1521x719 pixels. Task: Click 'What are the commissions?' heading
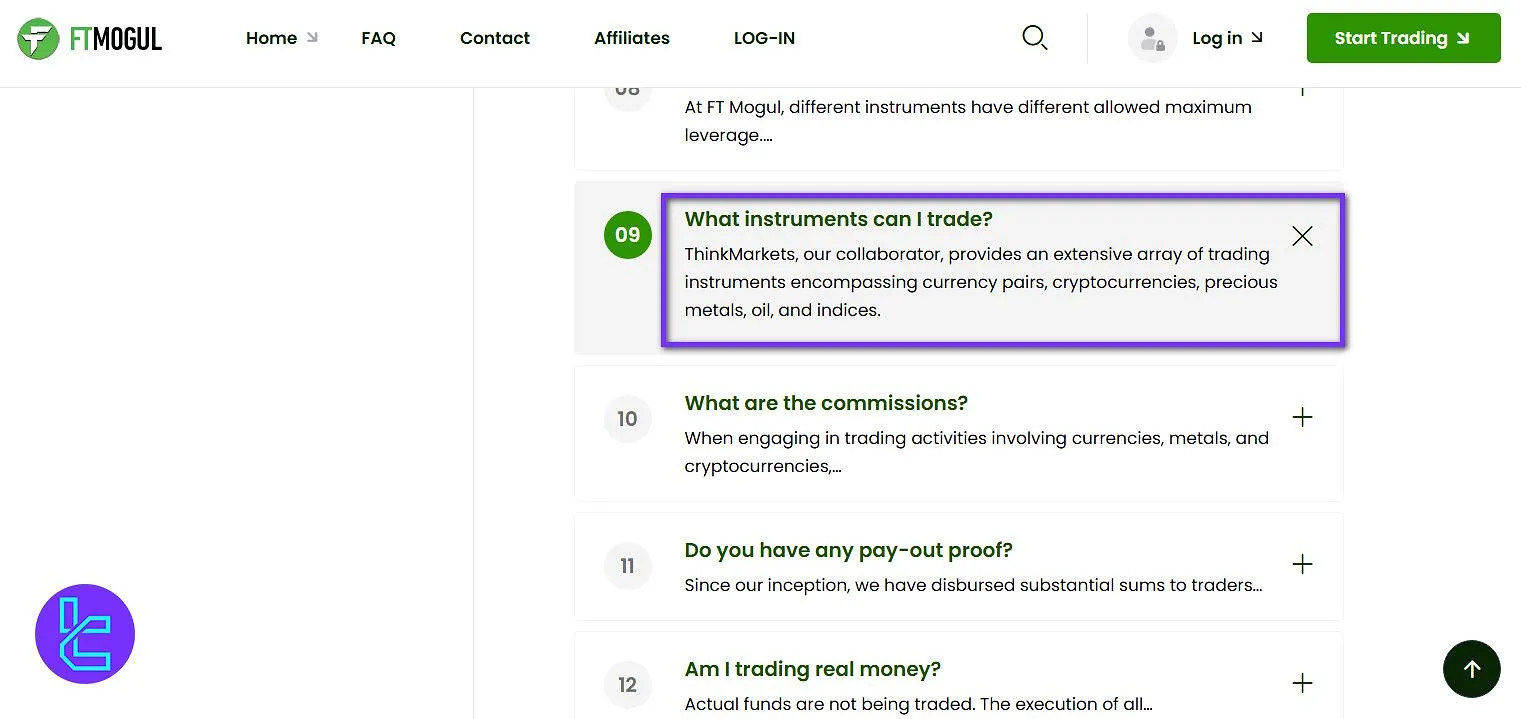(826, 403)
